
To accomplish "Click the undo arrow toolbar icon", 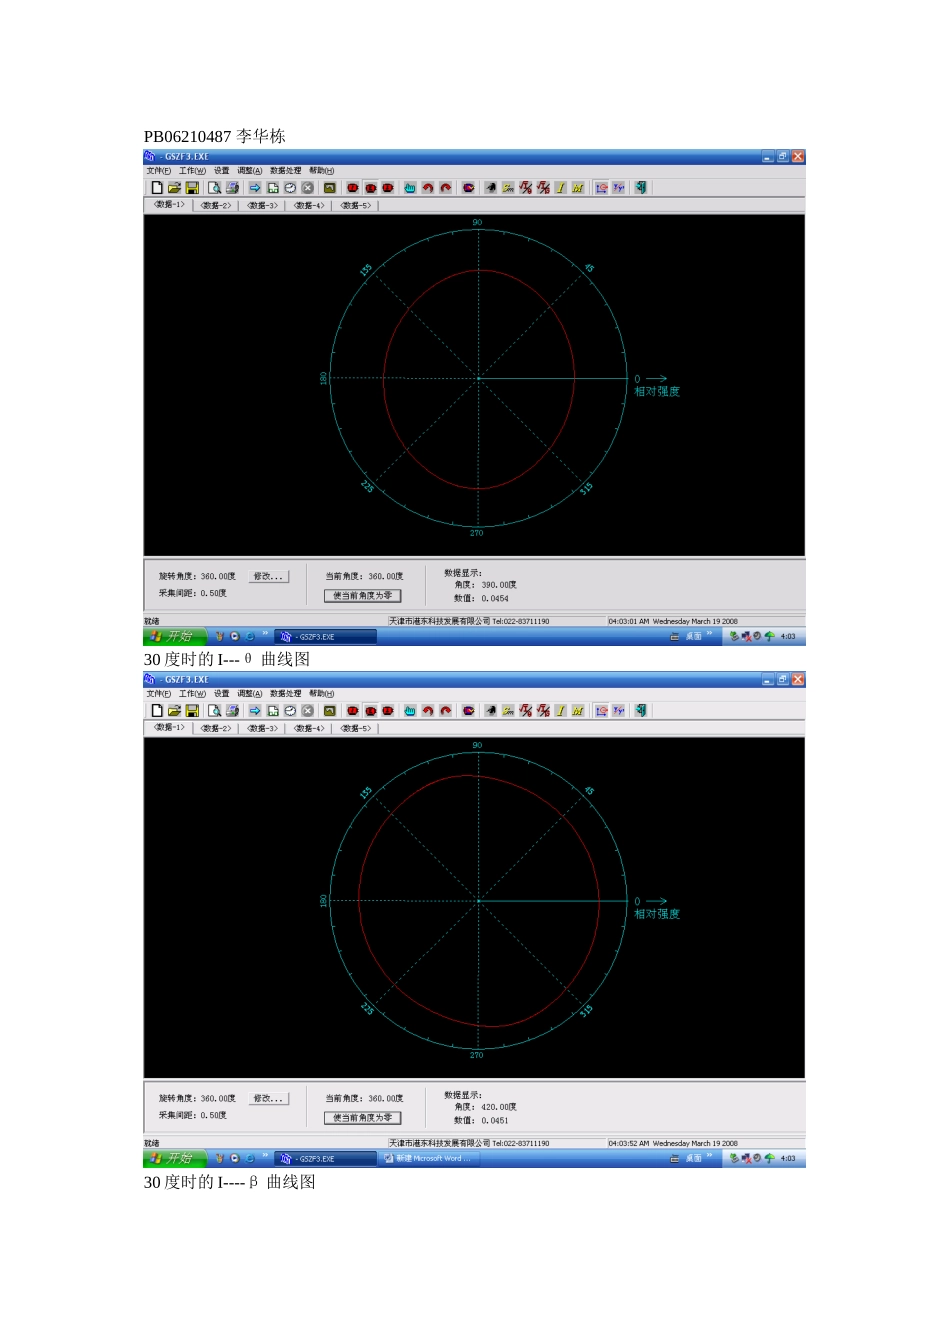I will [428, 188].
